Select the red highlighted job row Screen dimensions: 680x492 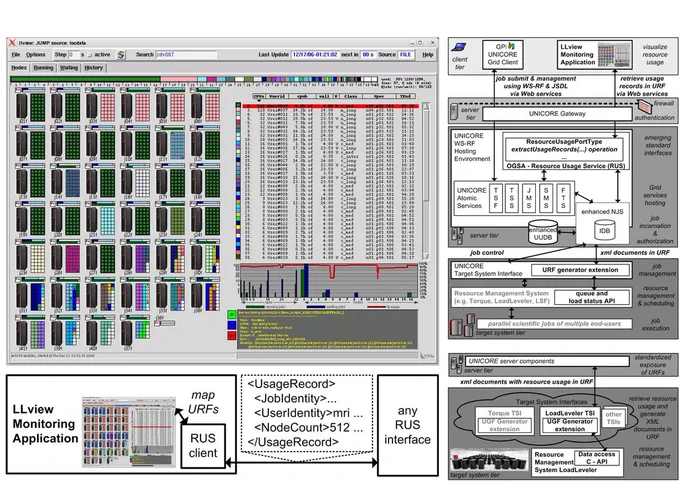click(x=330, y=106)
